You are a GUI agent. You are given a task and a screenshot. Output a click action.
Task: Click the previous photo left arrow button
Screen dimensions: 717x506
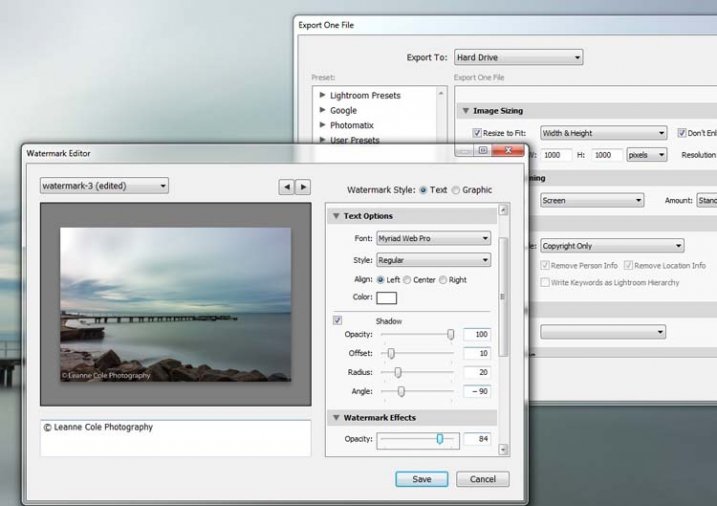286,187
